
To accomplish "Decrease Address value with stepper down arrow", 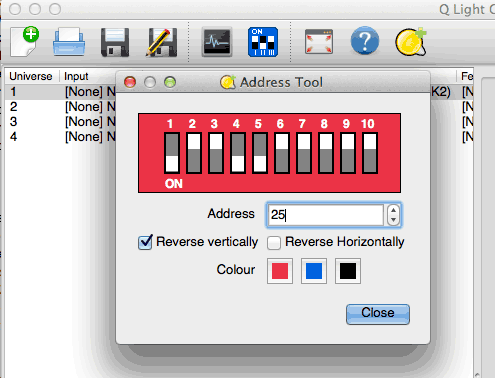I will (x=394, y=220).
